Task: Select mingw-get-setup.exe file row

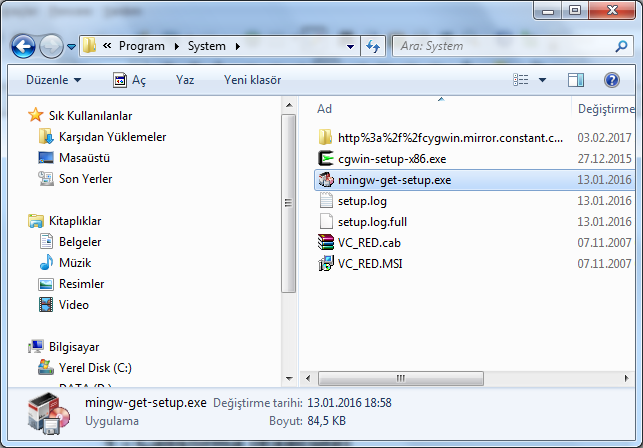Action: 474,180
